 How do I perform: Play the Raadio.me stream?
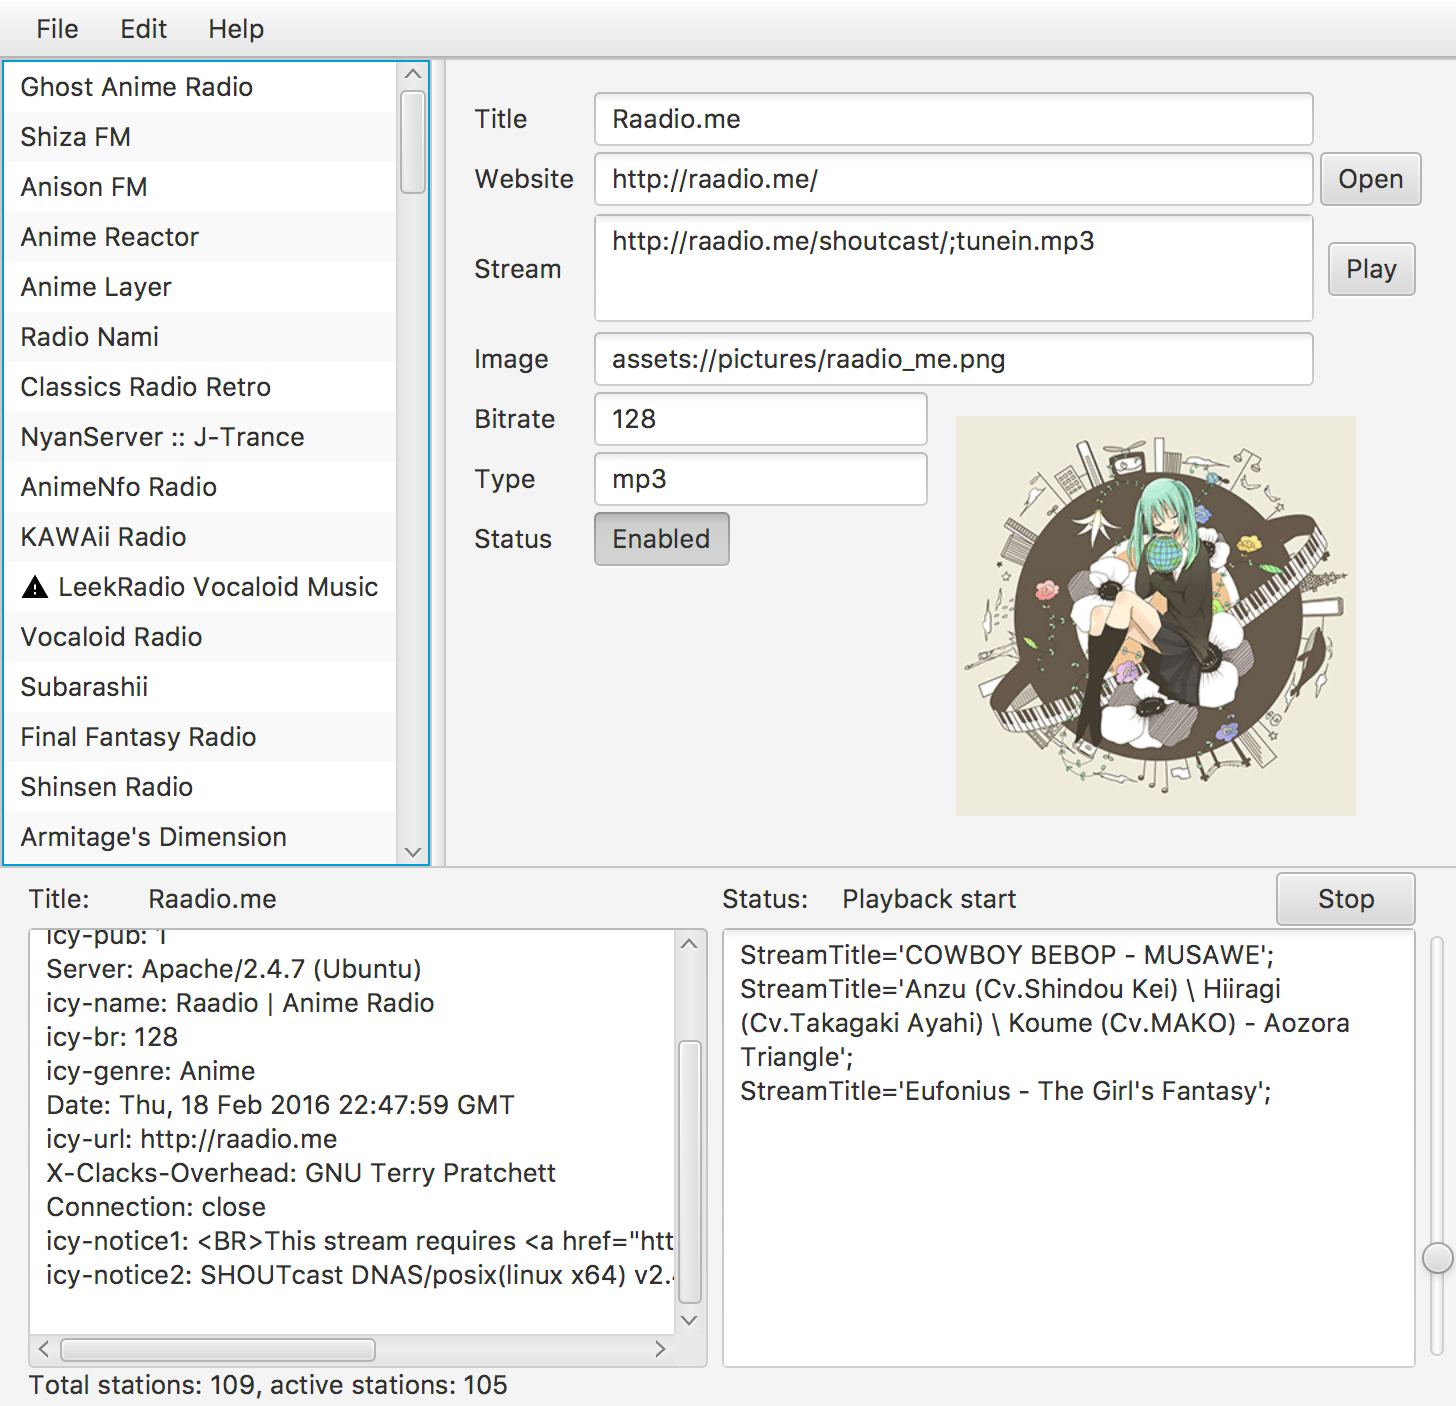(x=1371, y=269)
